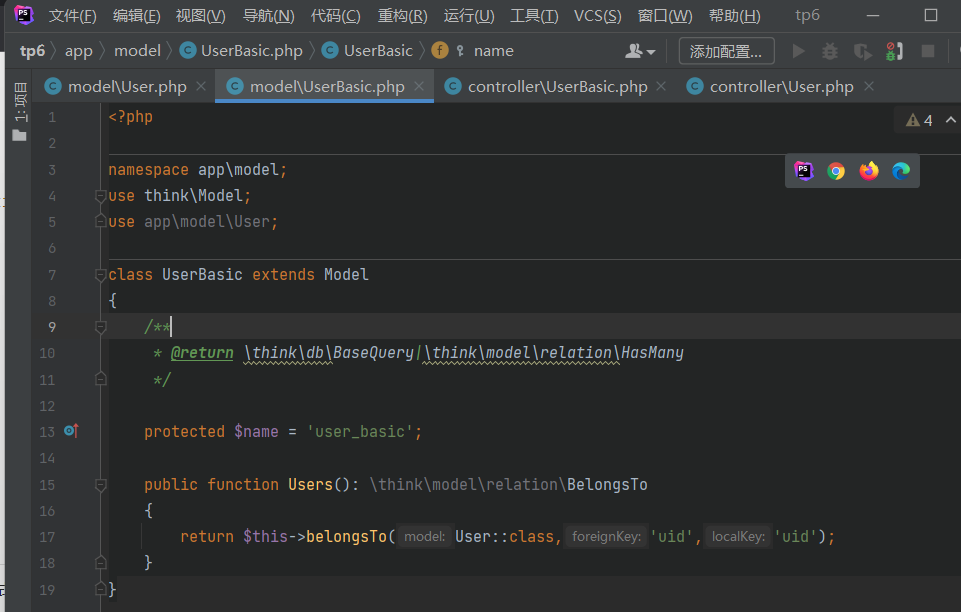Click the BelongsTo return type

click(607, 485)
